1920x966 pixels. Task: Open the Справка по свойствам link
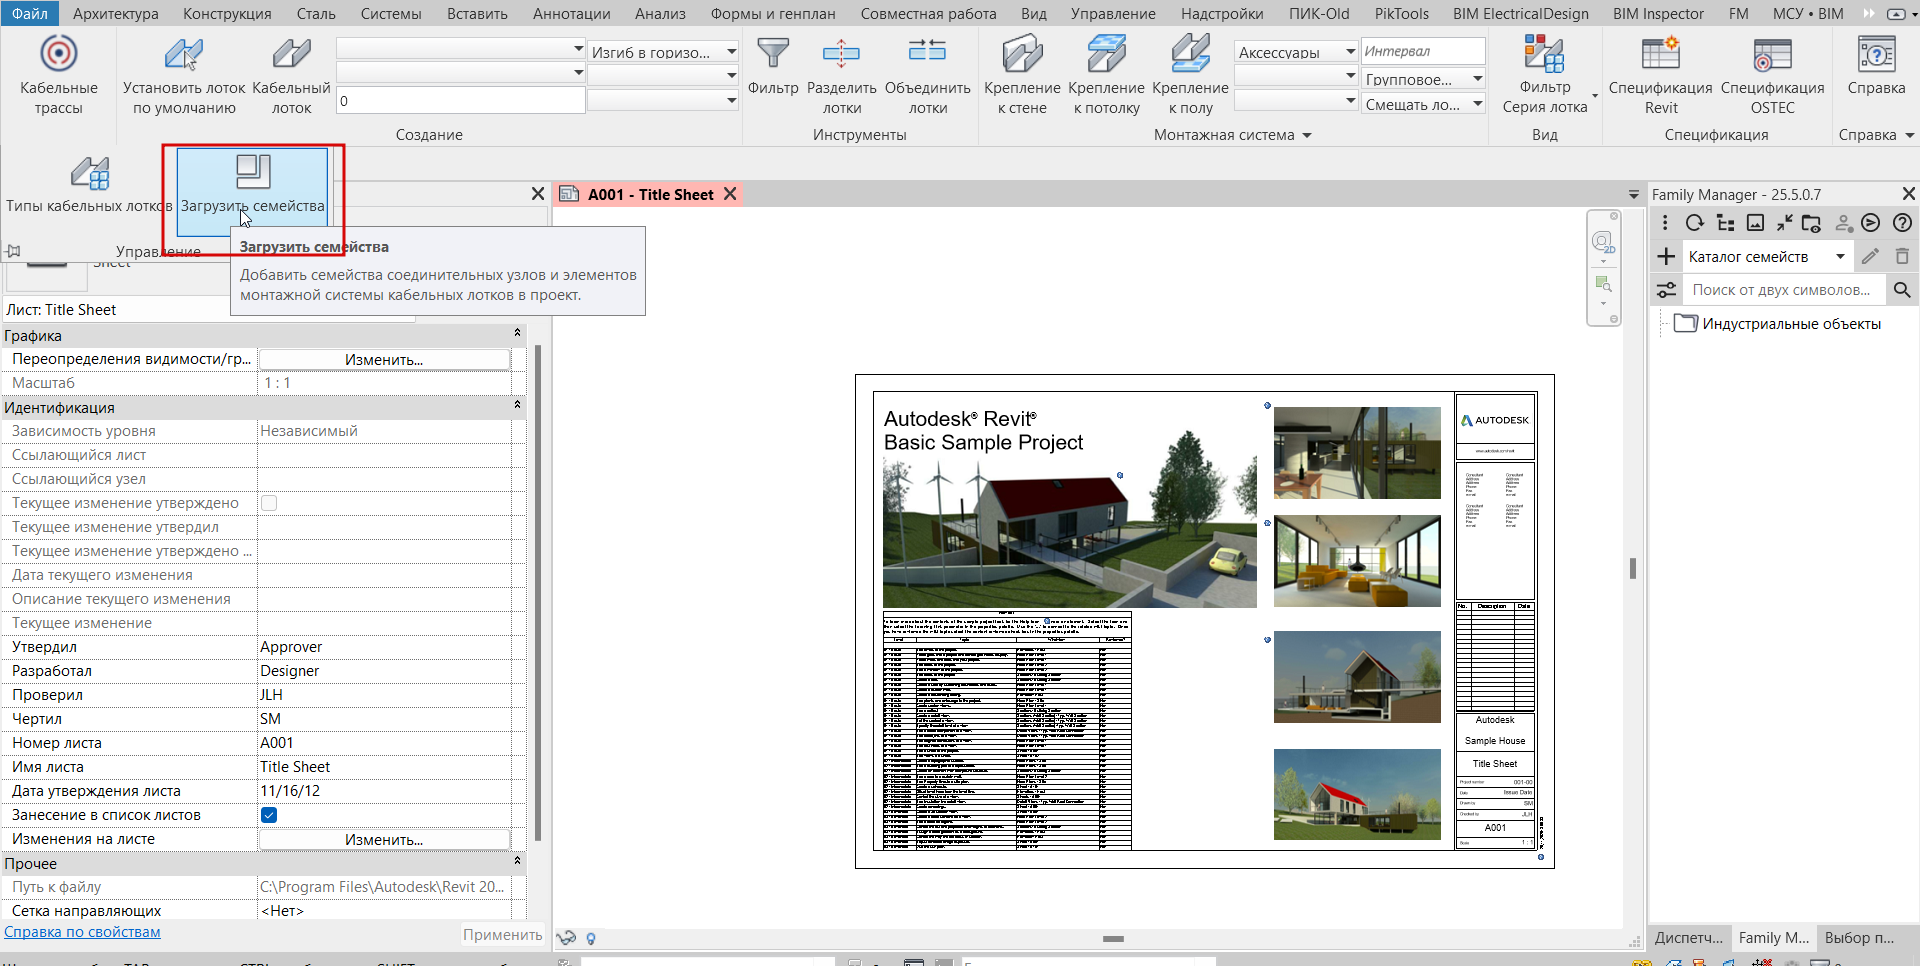[x=82, y=932]
